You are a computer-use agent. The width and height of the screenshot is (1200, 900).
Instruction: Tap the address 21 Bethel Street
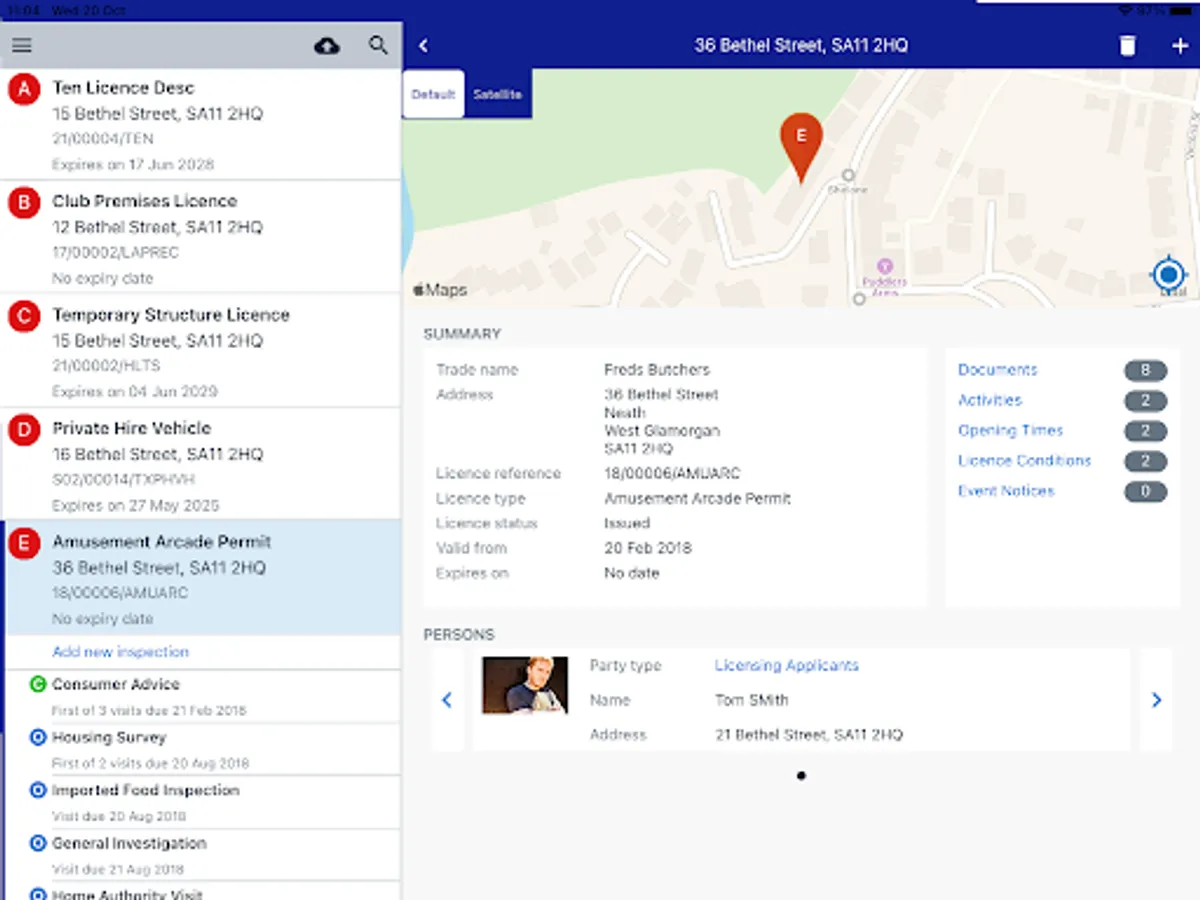(808, 735)
